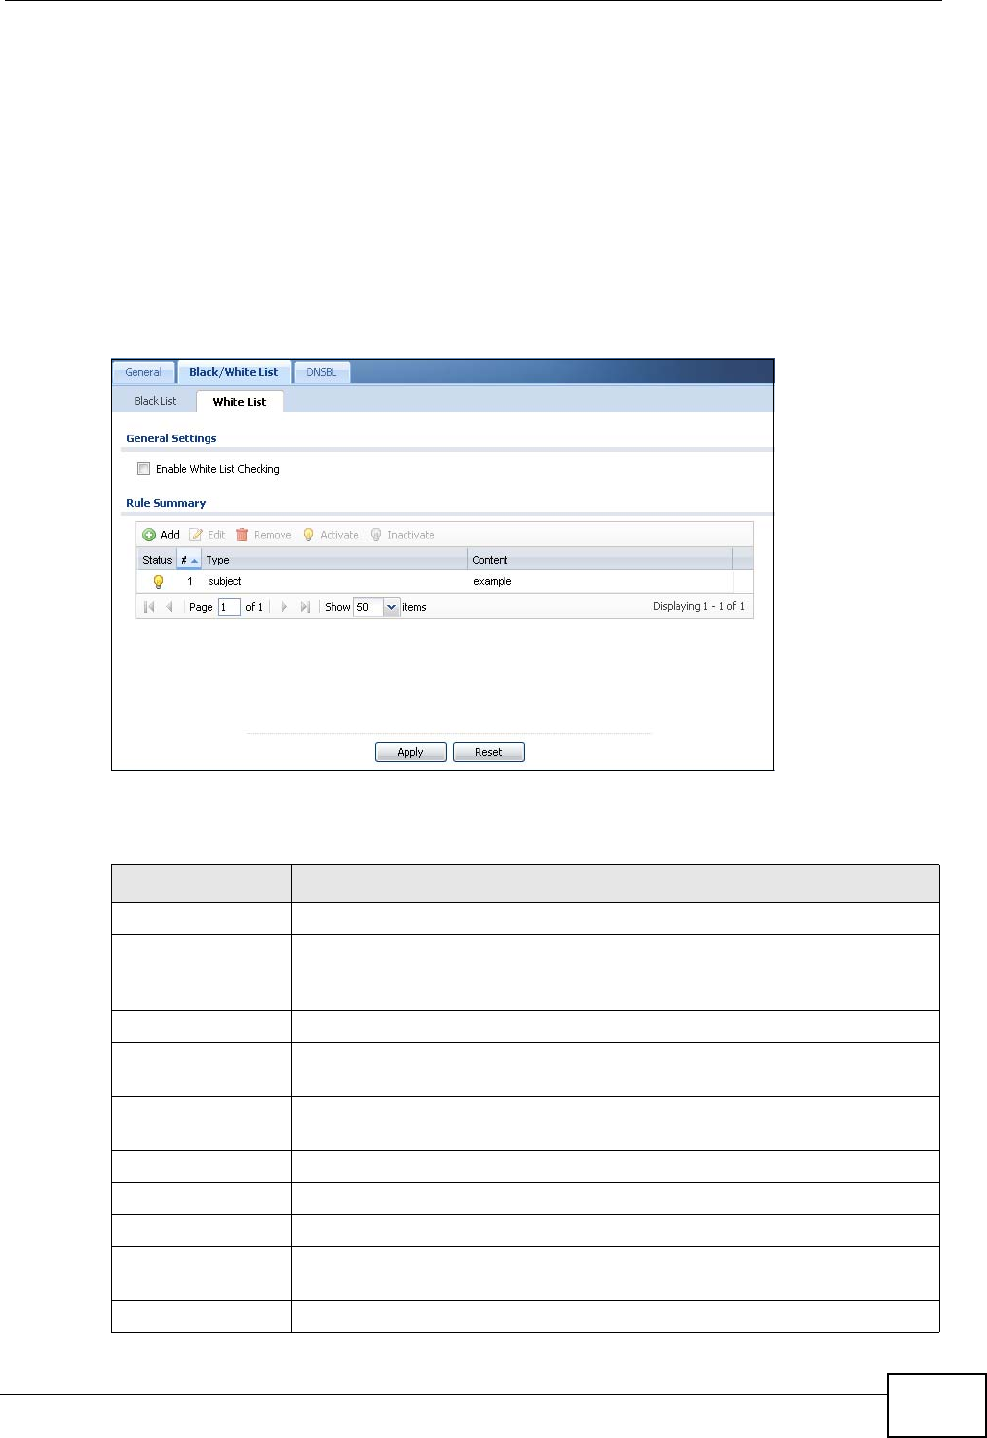Image resolution: width=987 pixels, height=1438 pixels.
Task: Click the Edit rule pencil icon
Action: coord(196,535)
